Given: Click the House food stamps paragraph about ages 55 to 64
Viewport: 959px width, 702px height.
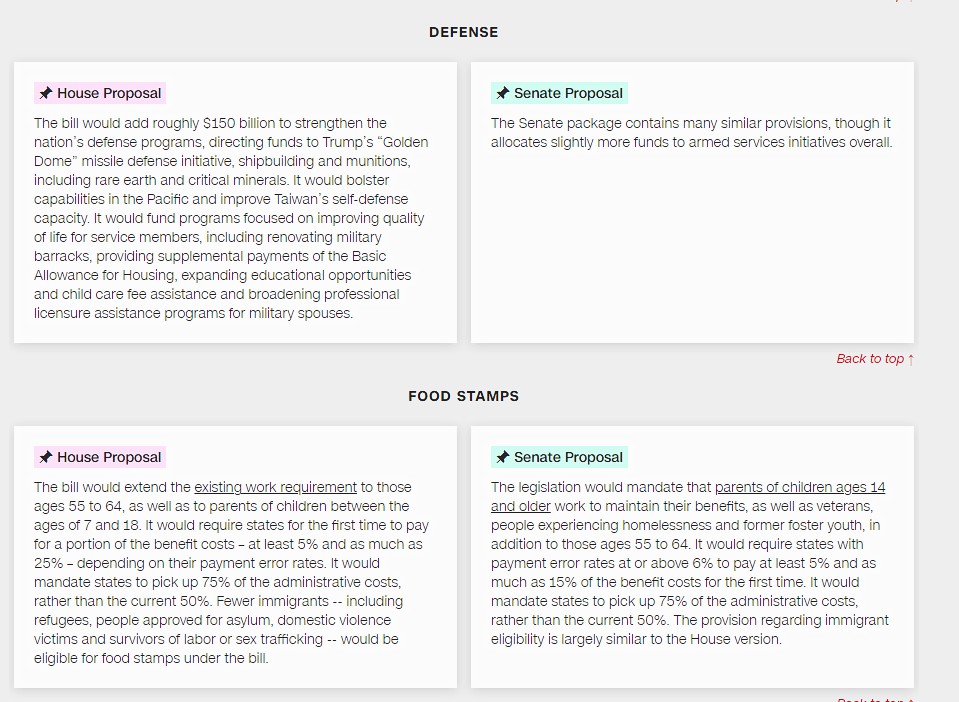Looking at the screenshot, I should coord(230,572).
